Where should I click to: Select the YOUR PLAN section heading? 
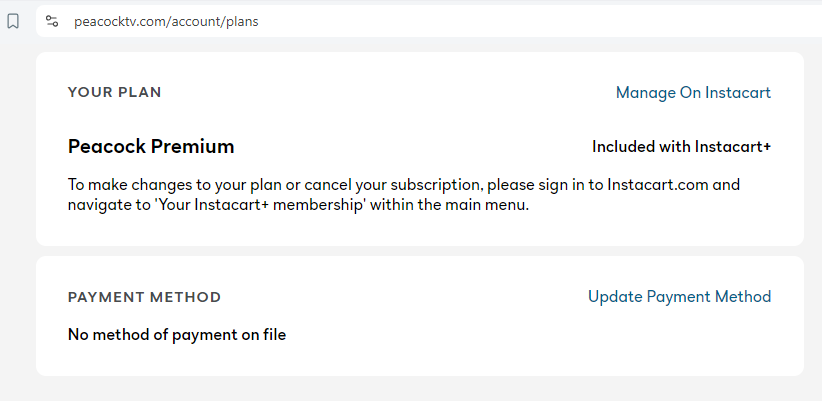click(114, 93)
